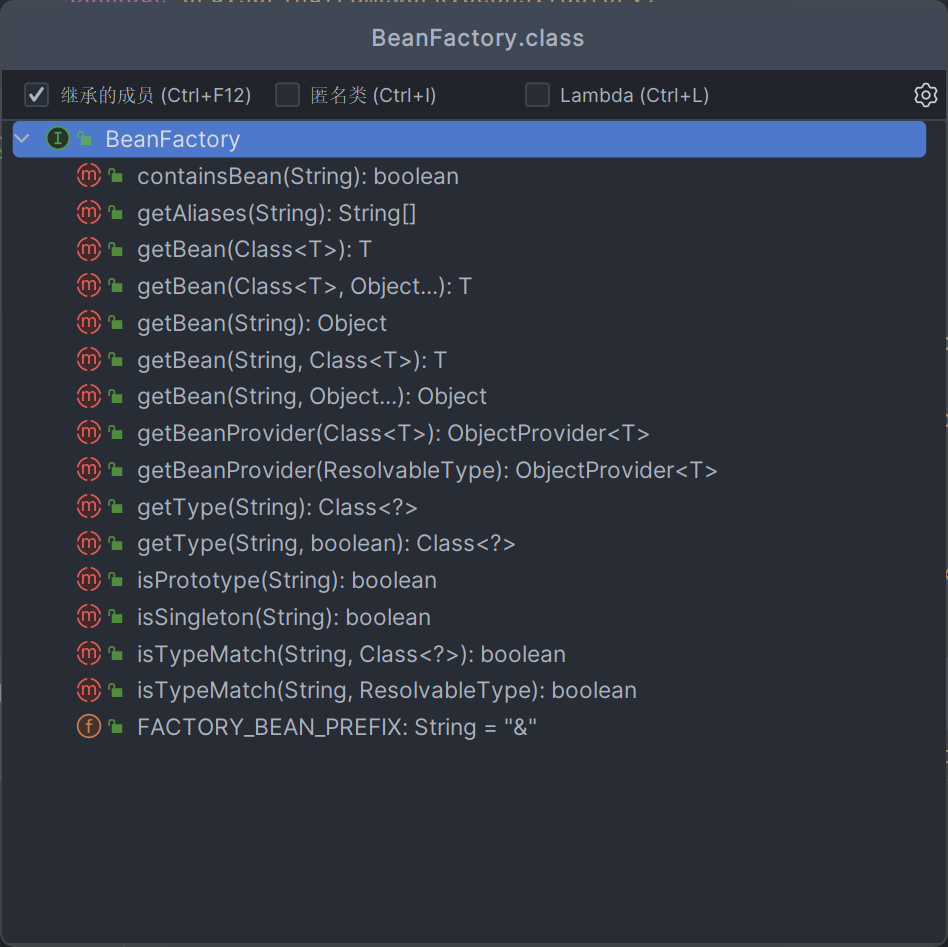This screenshot has width=948, height=947.
Task: Select the BeanFactory root item
Action: pyautogui.click(x=173, y=139)
